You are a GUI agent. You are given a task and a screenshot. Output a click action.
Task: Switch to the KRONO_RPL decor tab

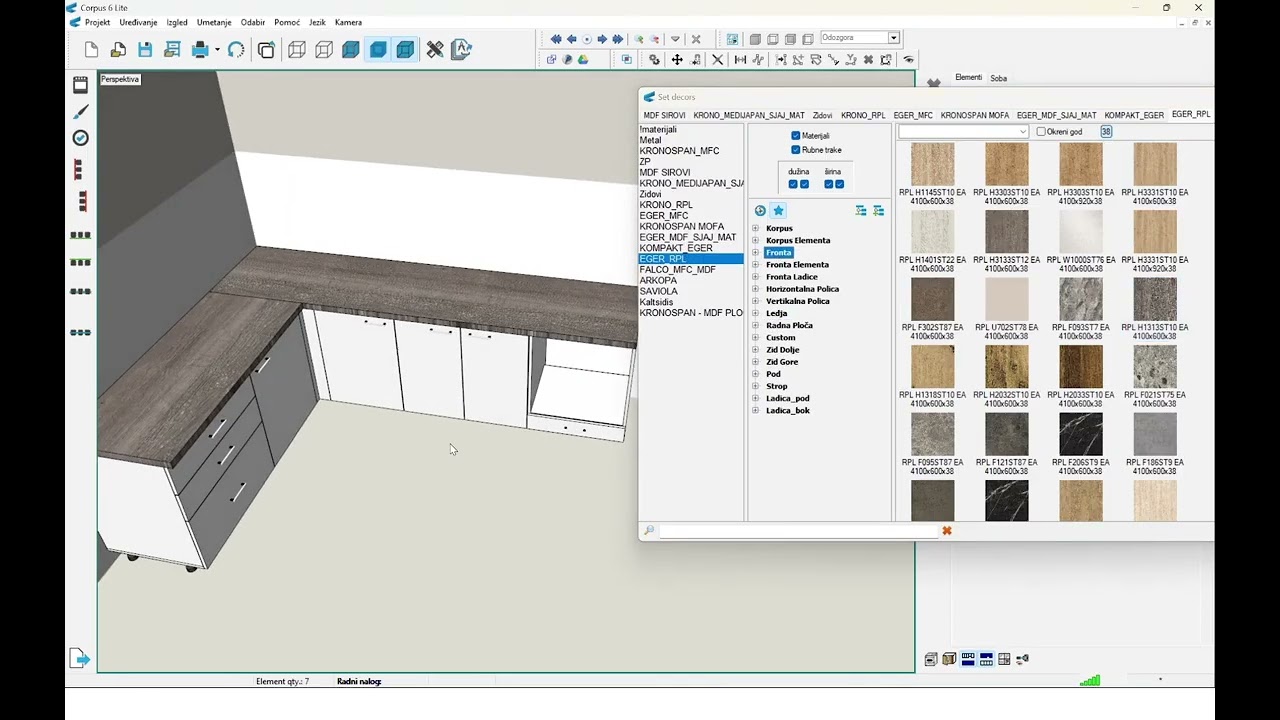tap(863, 116)
